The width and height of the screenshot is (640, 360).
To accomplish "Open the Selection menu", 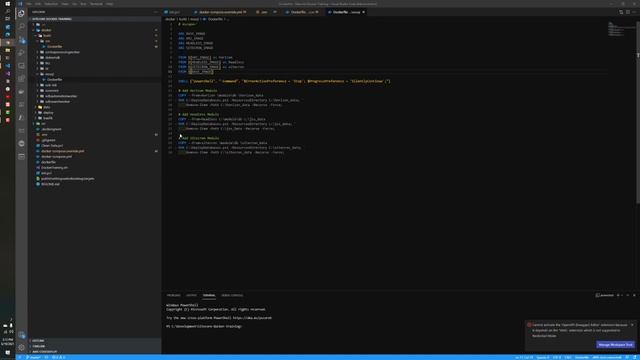I will [51, 4].
